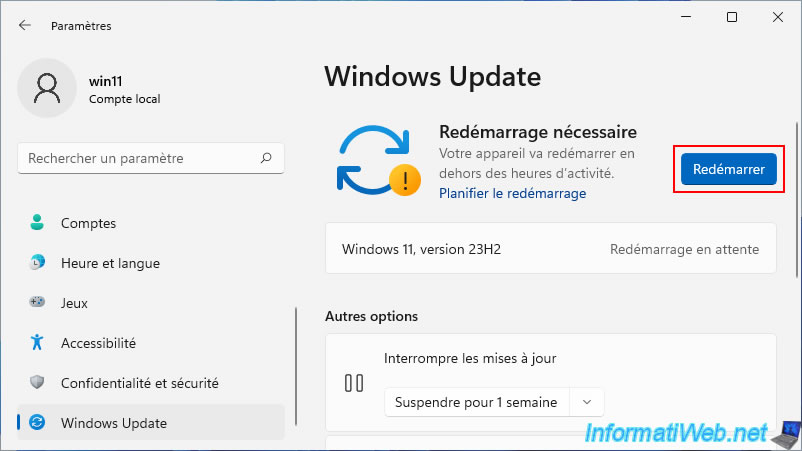The height and width of the screenshot is (451, 802).
Task: Click the back arrow icon beside Paramètres
Action: coord(25,25)
